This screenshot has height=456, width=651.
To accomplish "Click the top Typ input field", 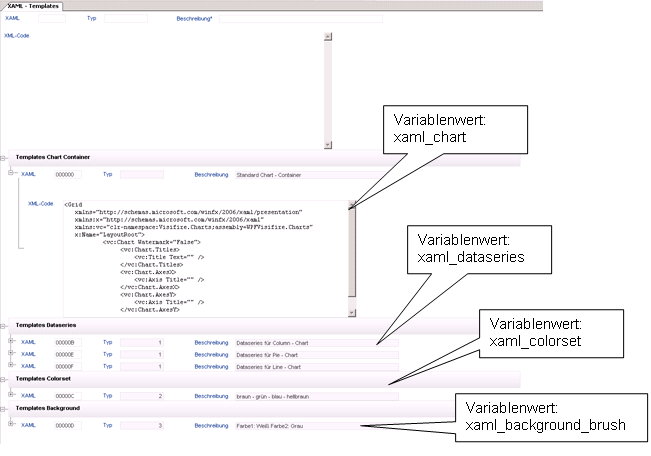I will click(126, 18).
